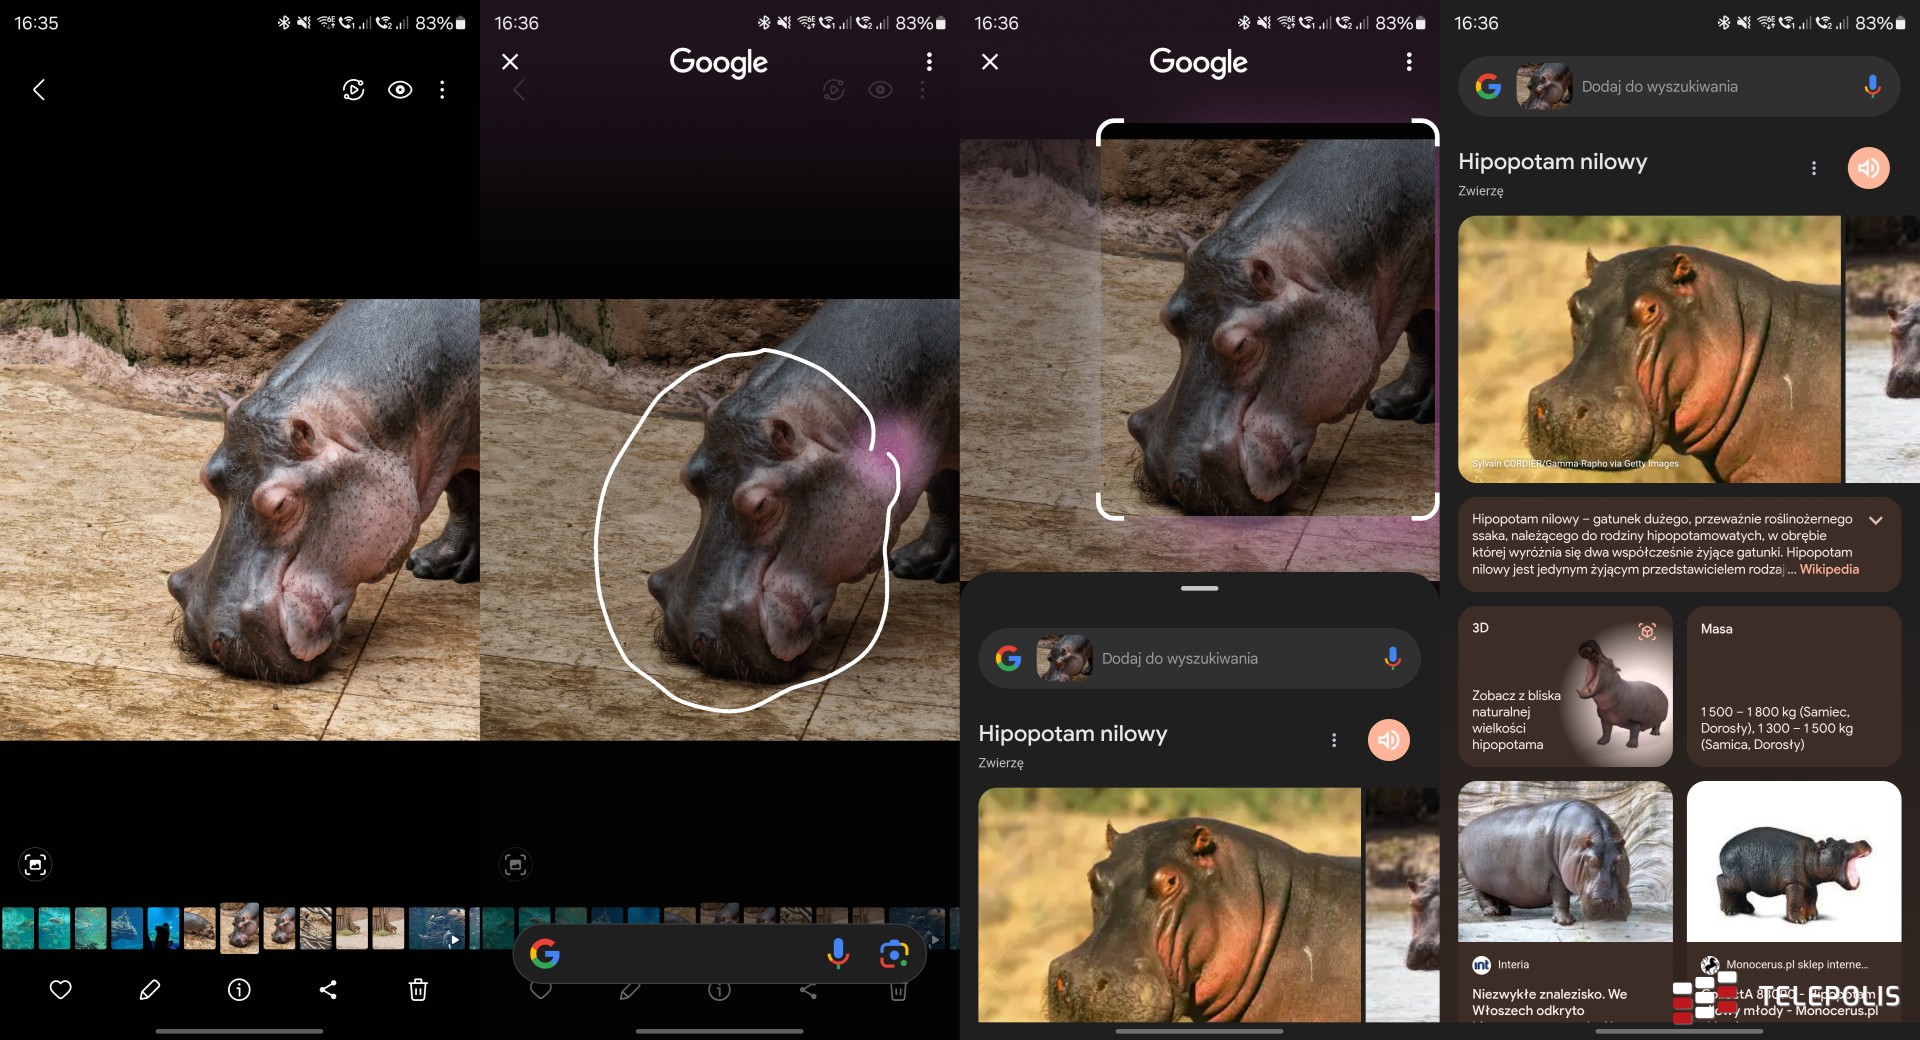The width and height of the screenshot is (1920, 1040).
Task: Delete photo with trash icon
Action: [418, 990]
